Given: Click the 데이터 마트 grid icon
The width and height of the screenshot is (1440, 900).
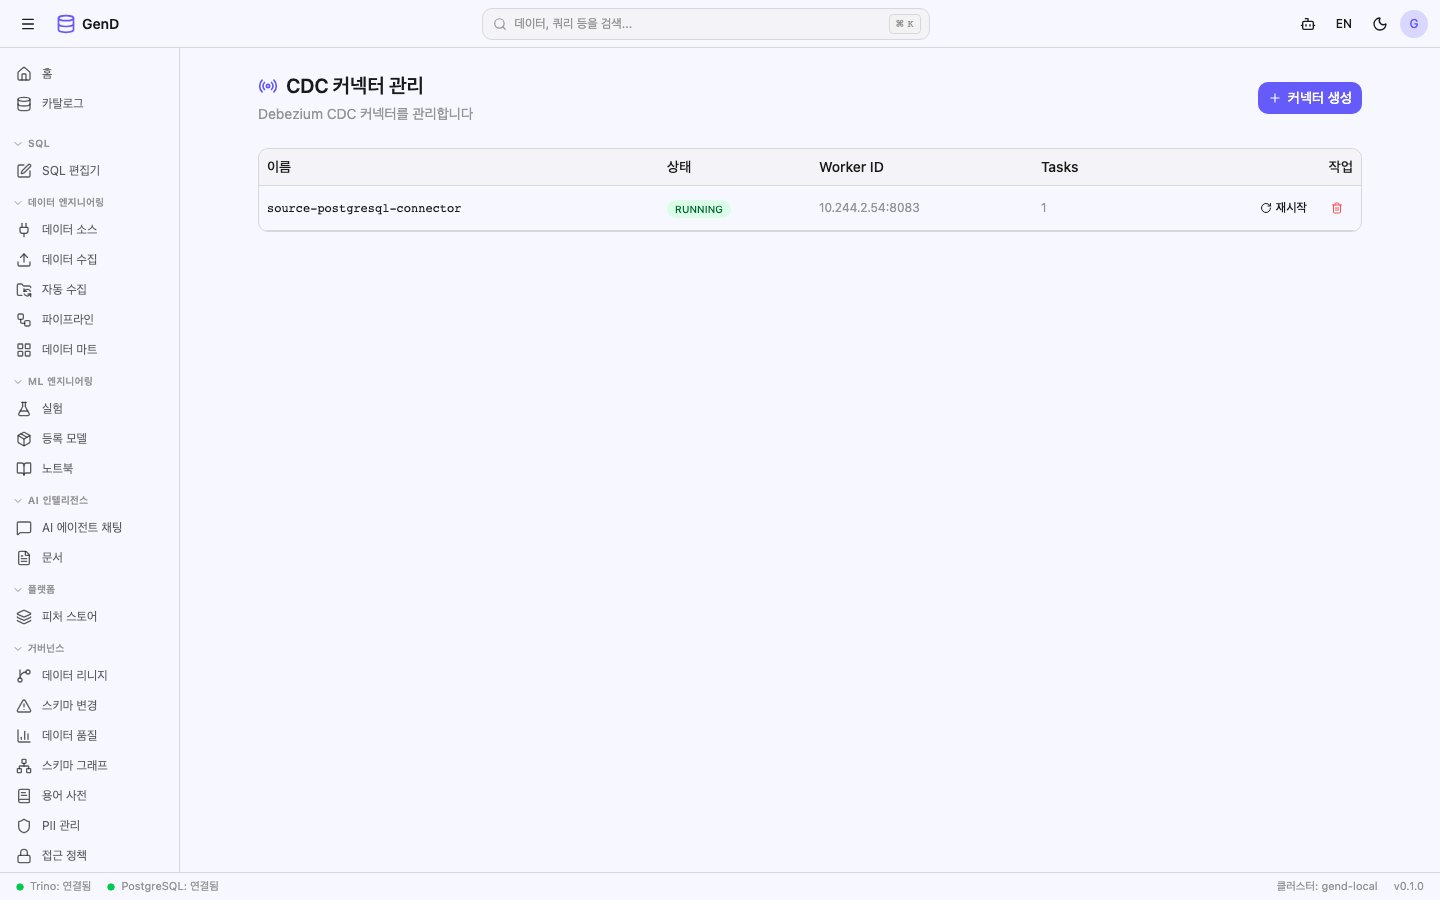Looking at the screenshot, I should coord(24,350).
